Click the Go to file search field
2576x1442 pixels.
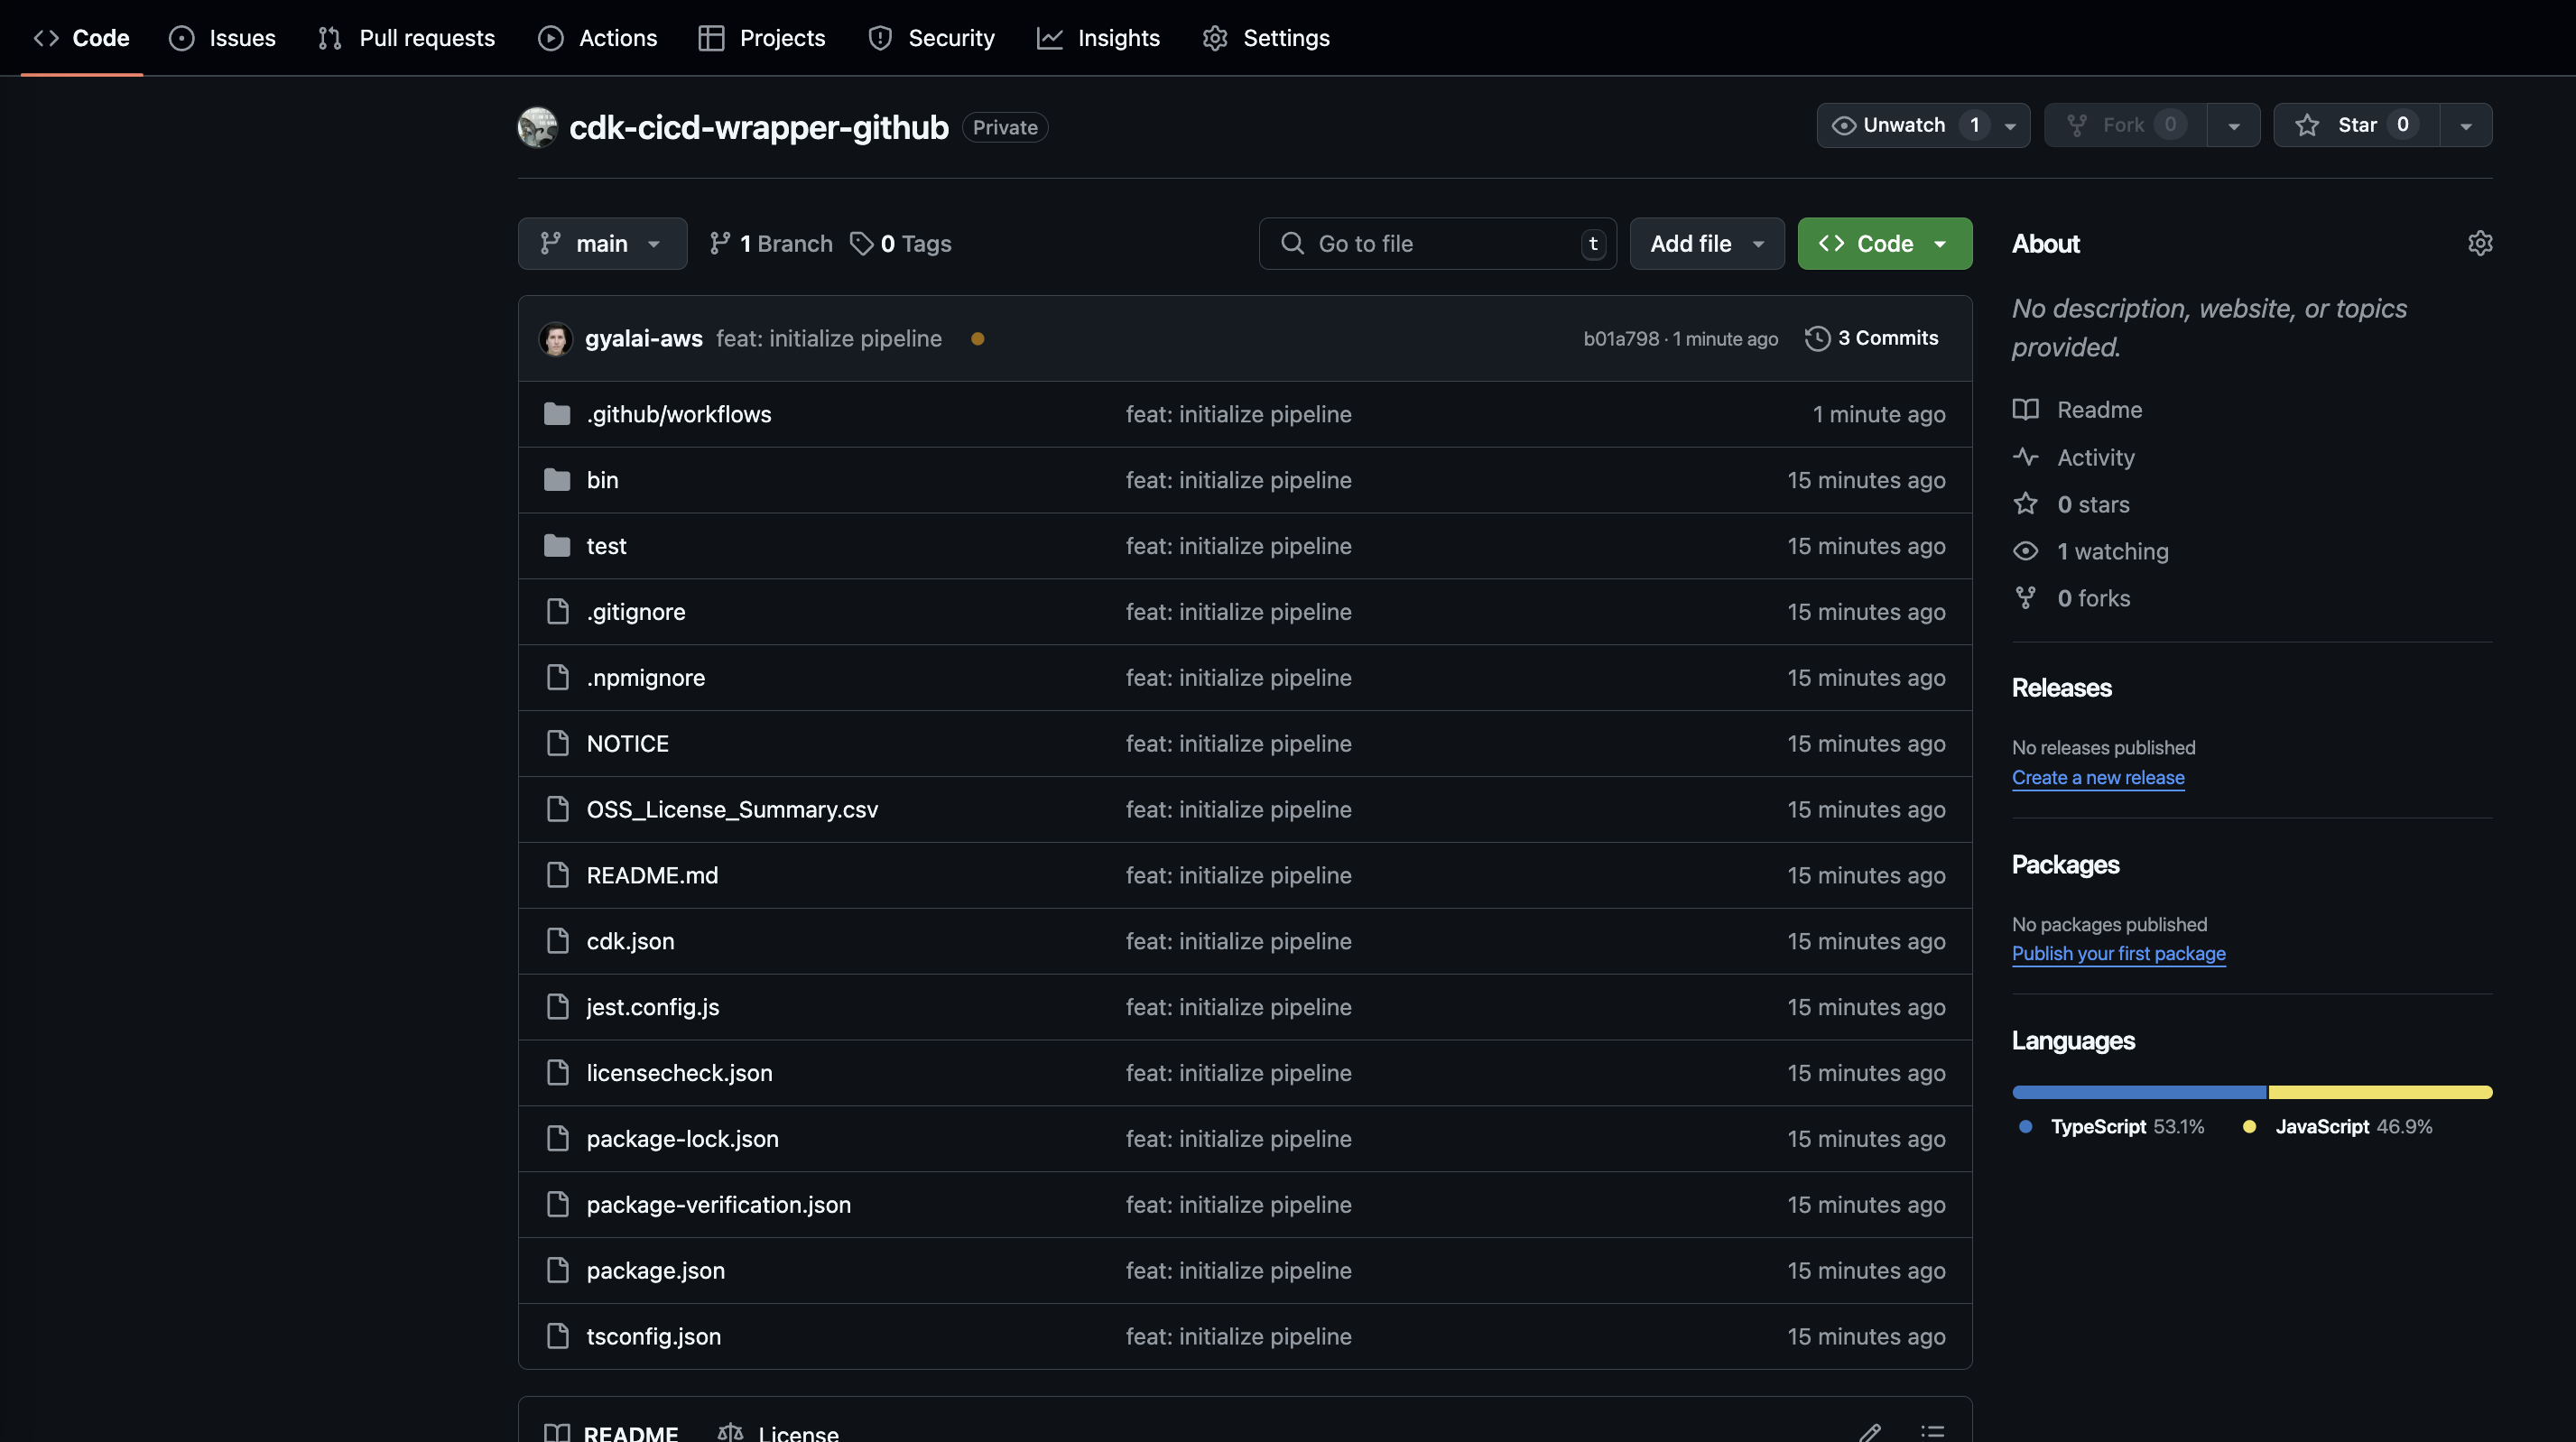1437,243
